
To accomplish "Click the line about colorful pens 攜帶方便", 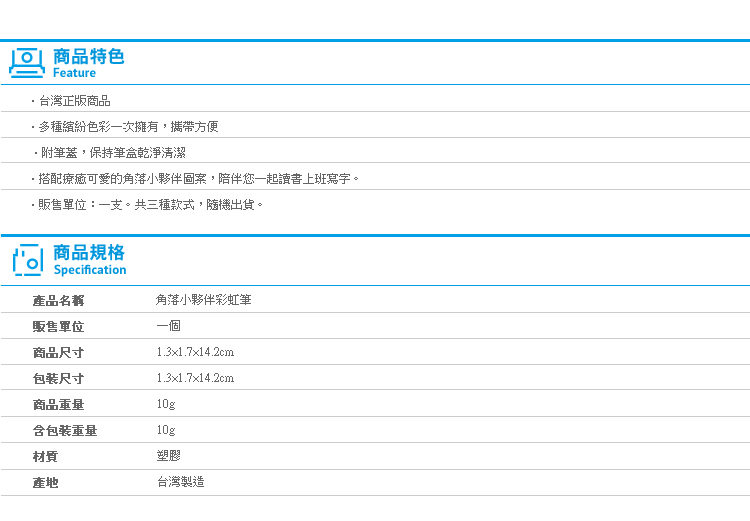I will (x=128, y=127).
